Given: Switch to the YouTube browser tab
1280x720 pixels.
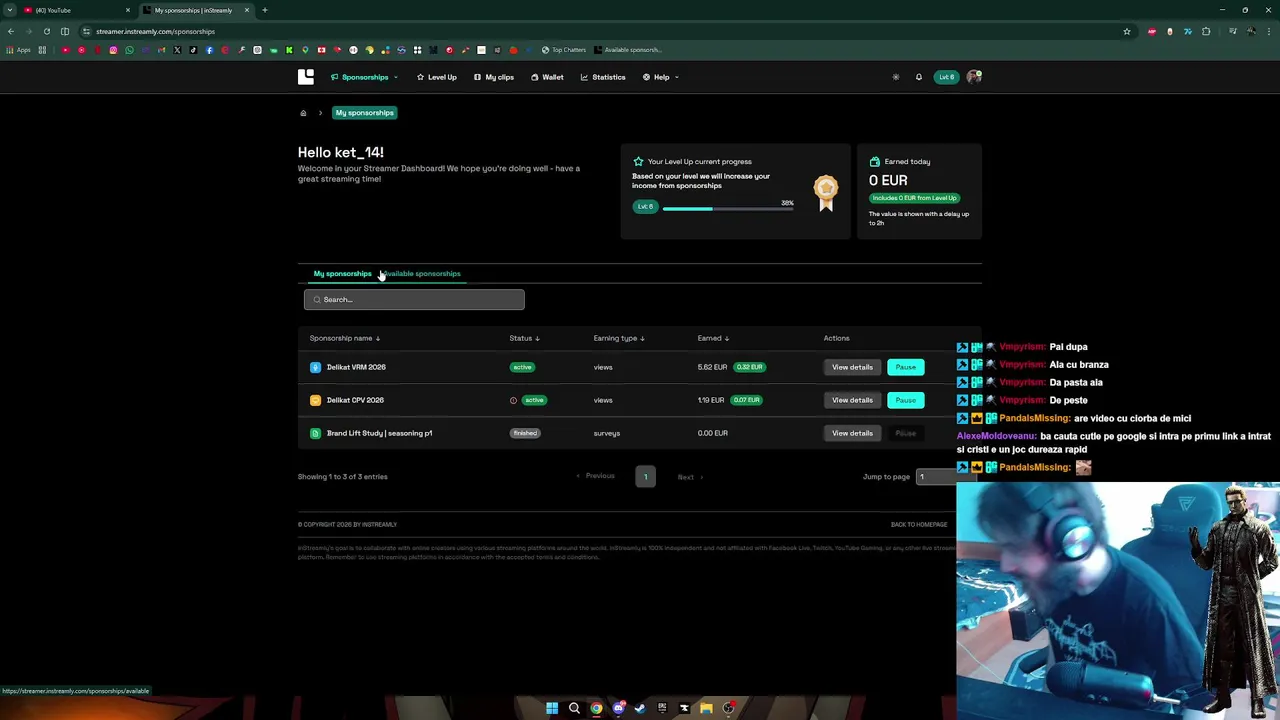Looking at the screenshot, I should click(x=75, y=10).
